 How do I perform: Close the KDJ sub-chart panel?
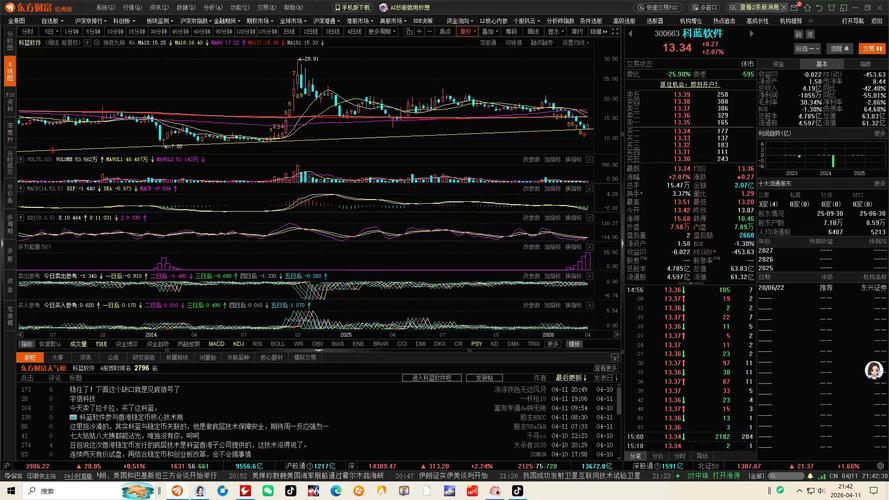click(590, 218)
